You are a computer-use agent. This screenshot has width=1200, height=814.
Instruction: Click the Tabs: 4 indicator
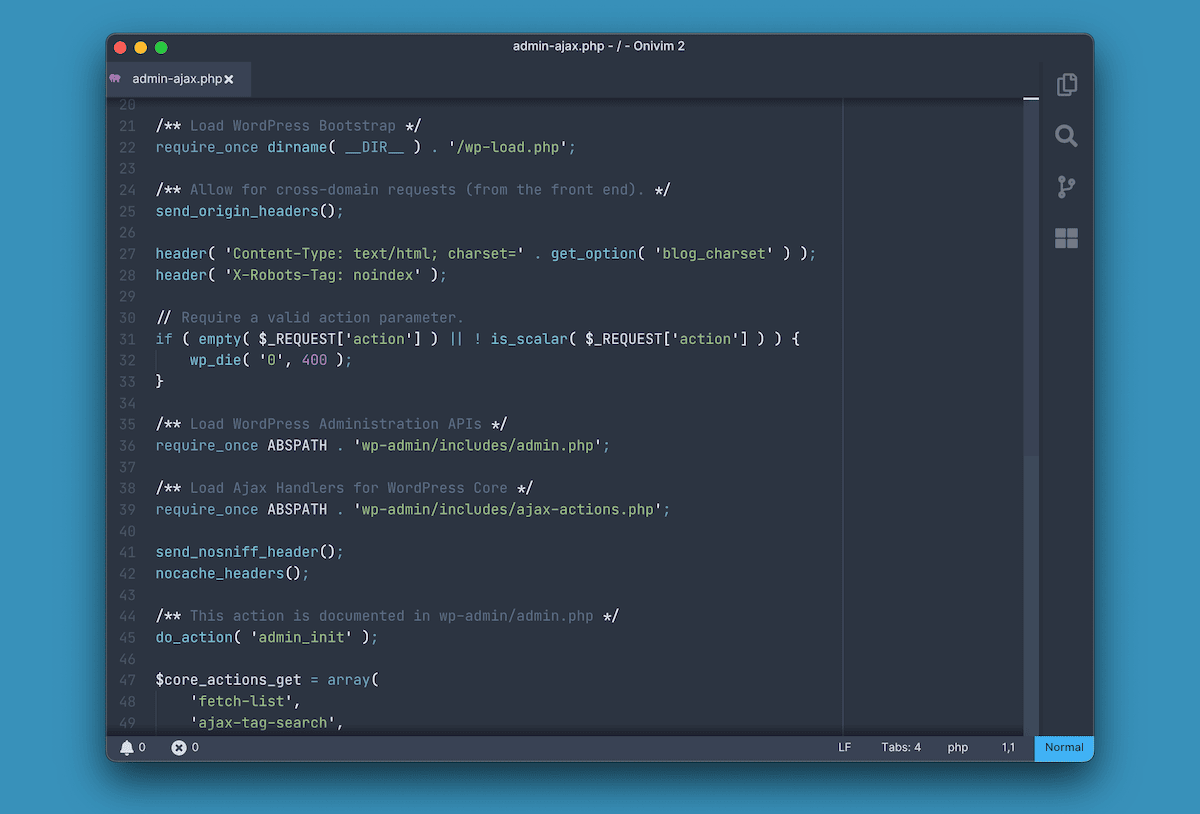pos(901,747)
